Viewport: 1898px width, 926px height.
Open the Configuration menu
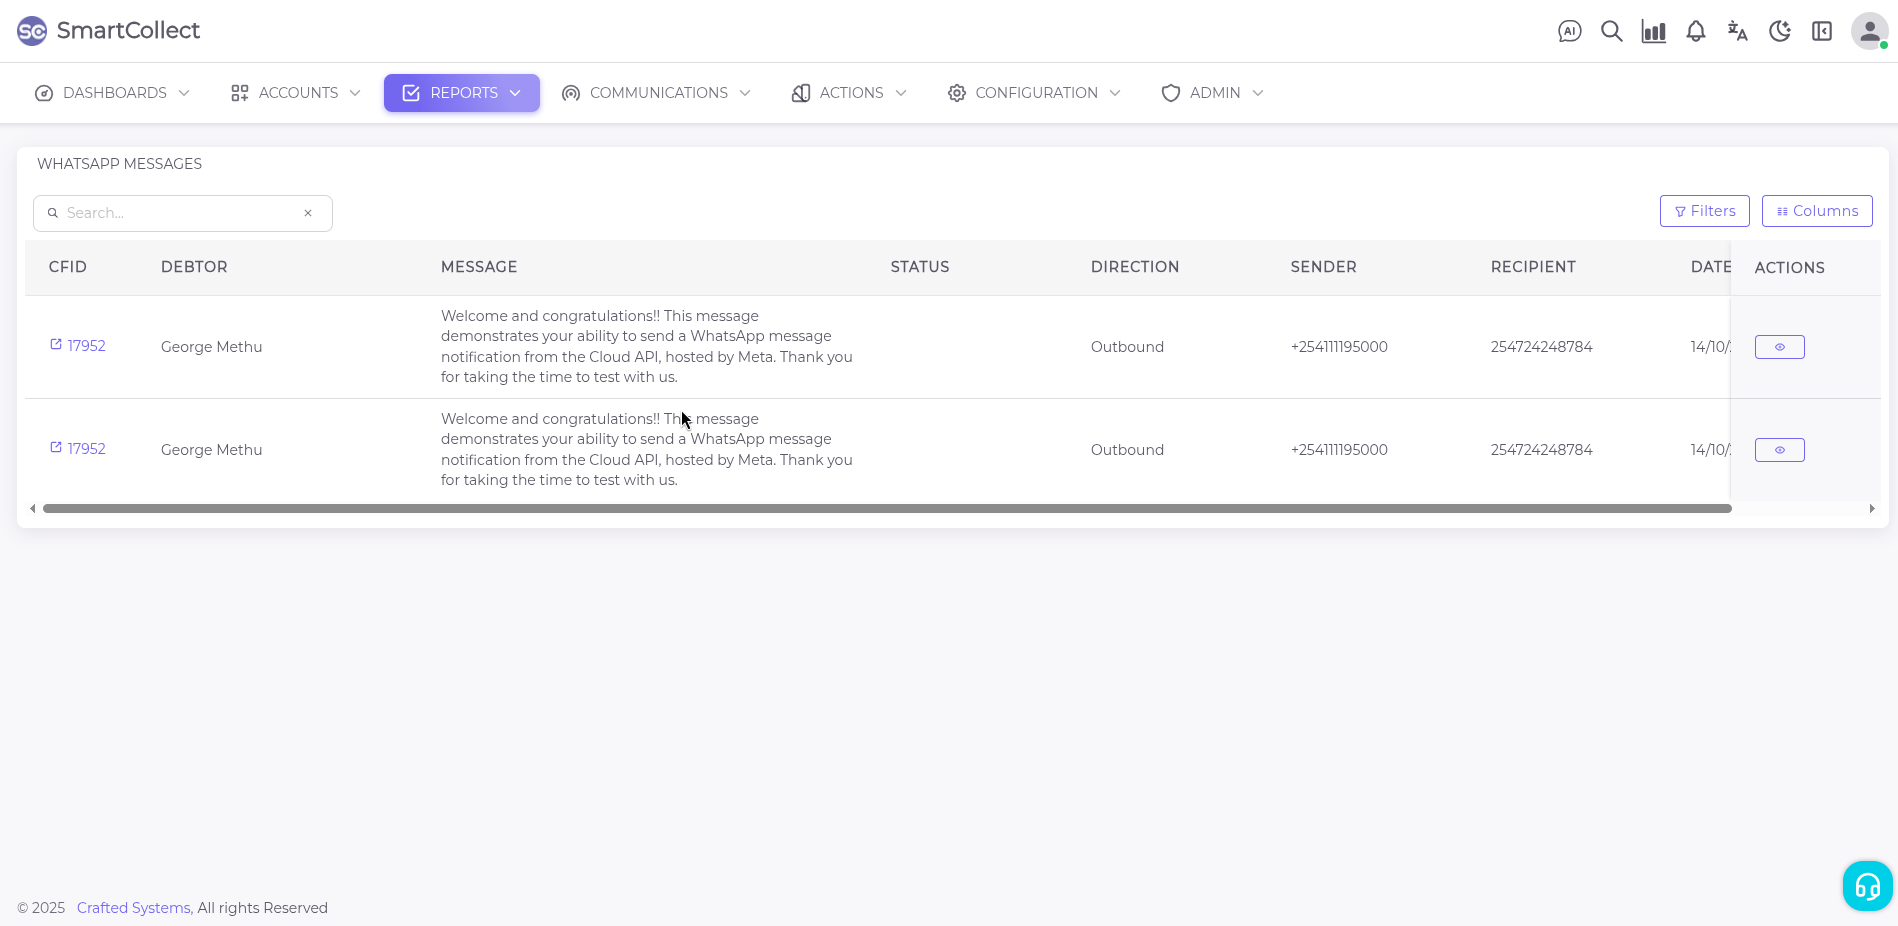1034,93
